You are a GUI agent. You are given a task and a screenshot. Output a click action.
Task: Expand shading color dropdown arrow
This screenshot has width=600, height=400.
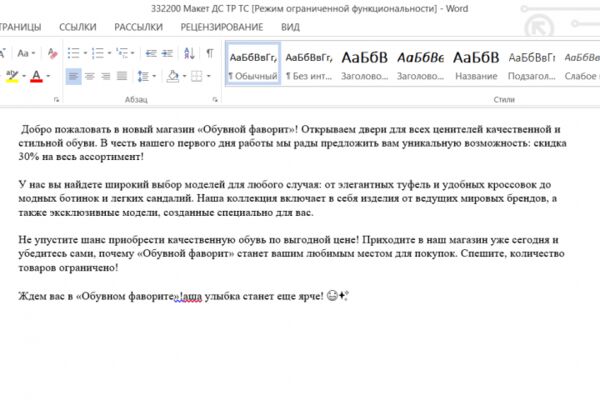184,76
